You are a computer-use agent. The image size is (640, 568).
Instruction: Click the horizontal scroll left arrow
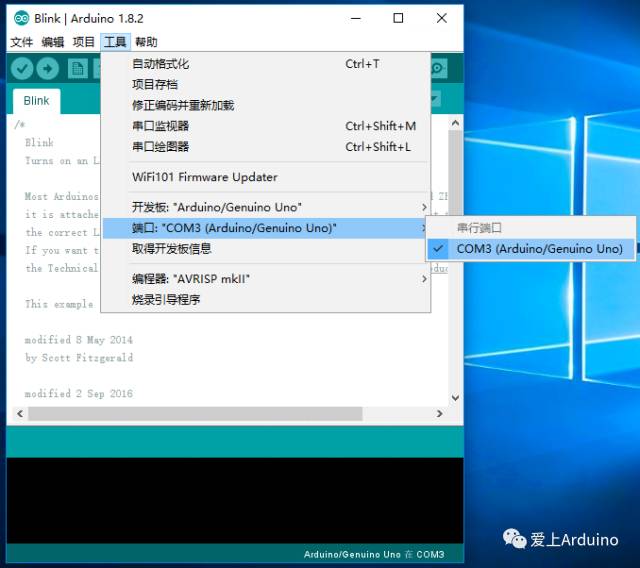tap(20, 414)
